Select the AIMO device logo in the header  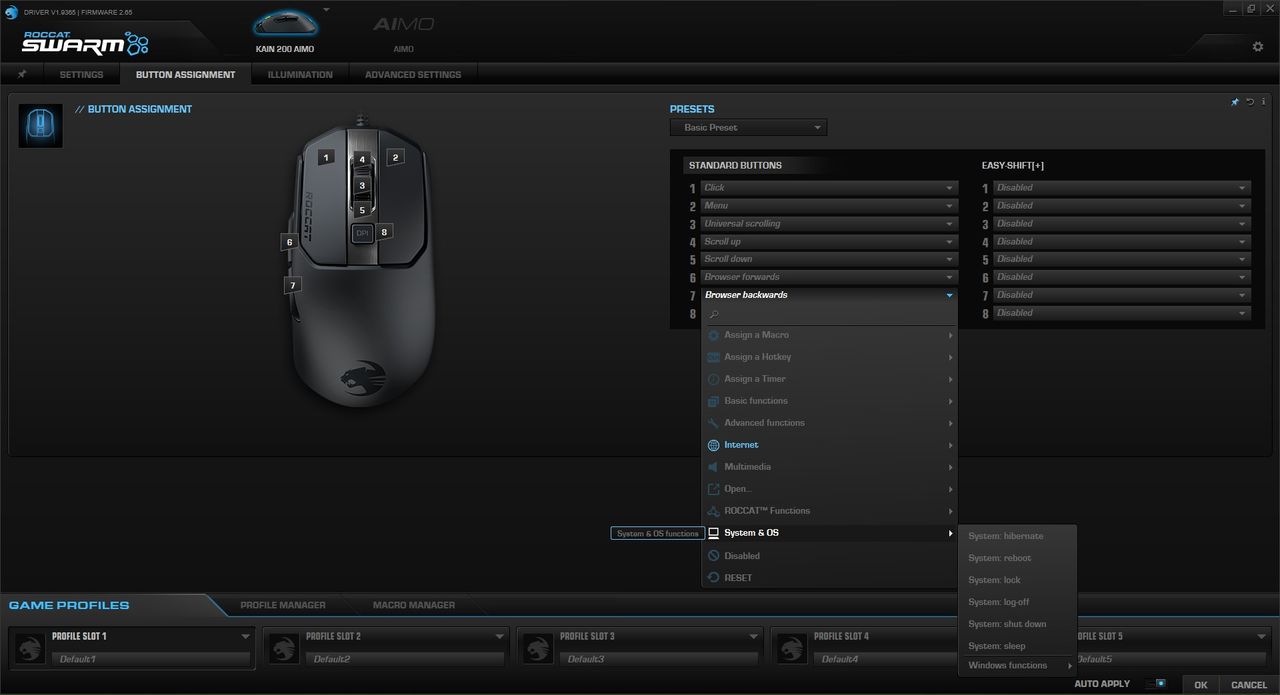click(404, 24)
